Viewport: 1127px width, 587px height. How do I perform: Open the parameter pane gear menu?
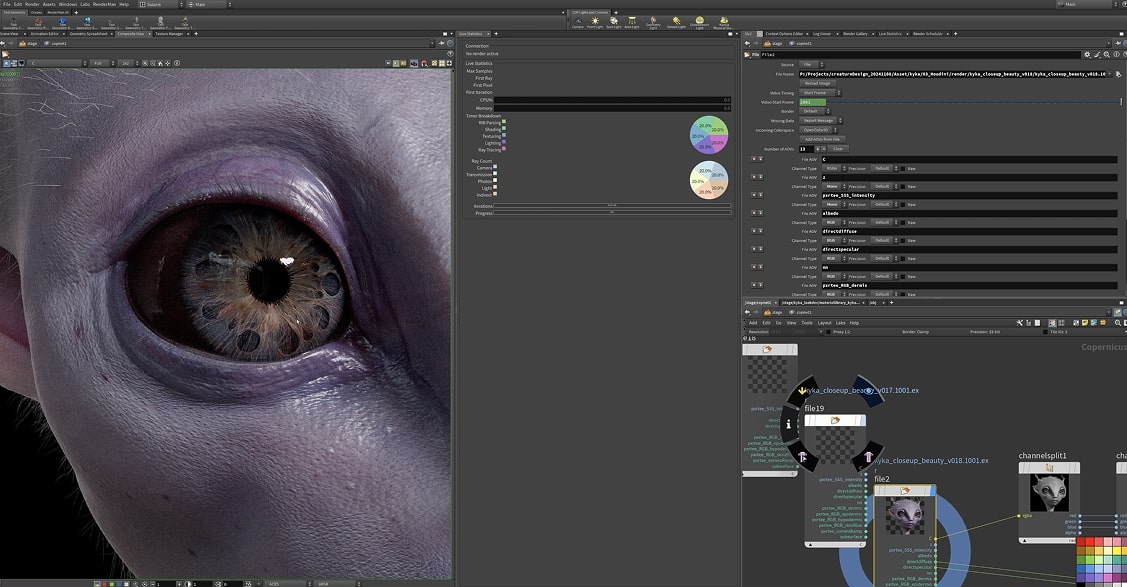[x=1087, y=55]
